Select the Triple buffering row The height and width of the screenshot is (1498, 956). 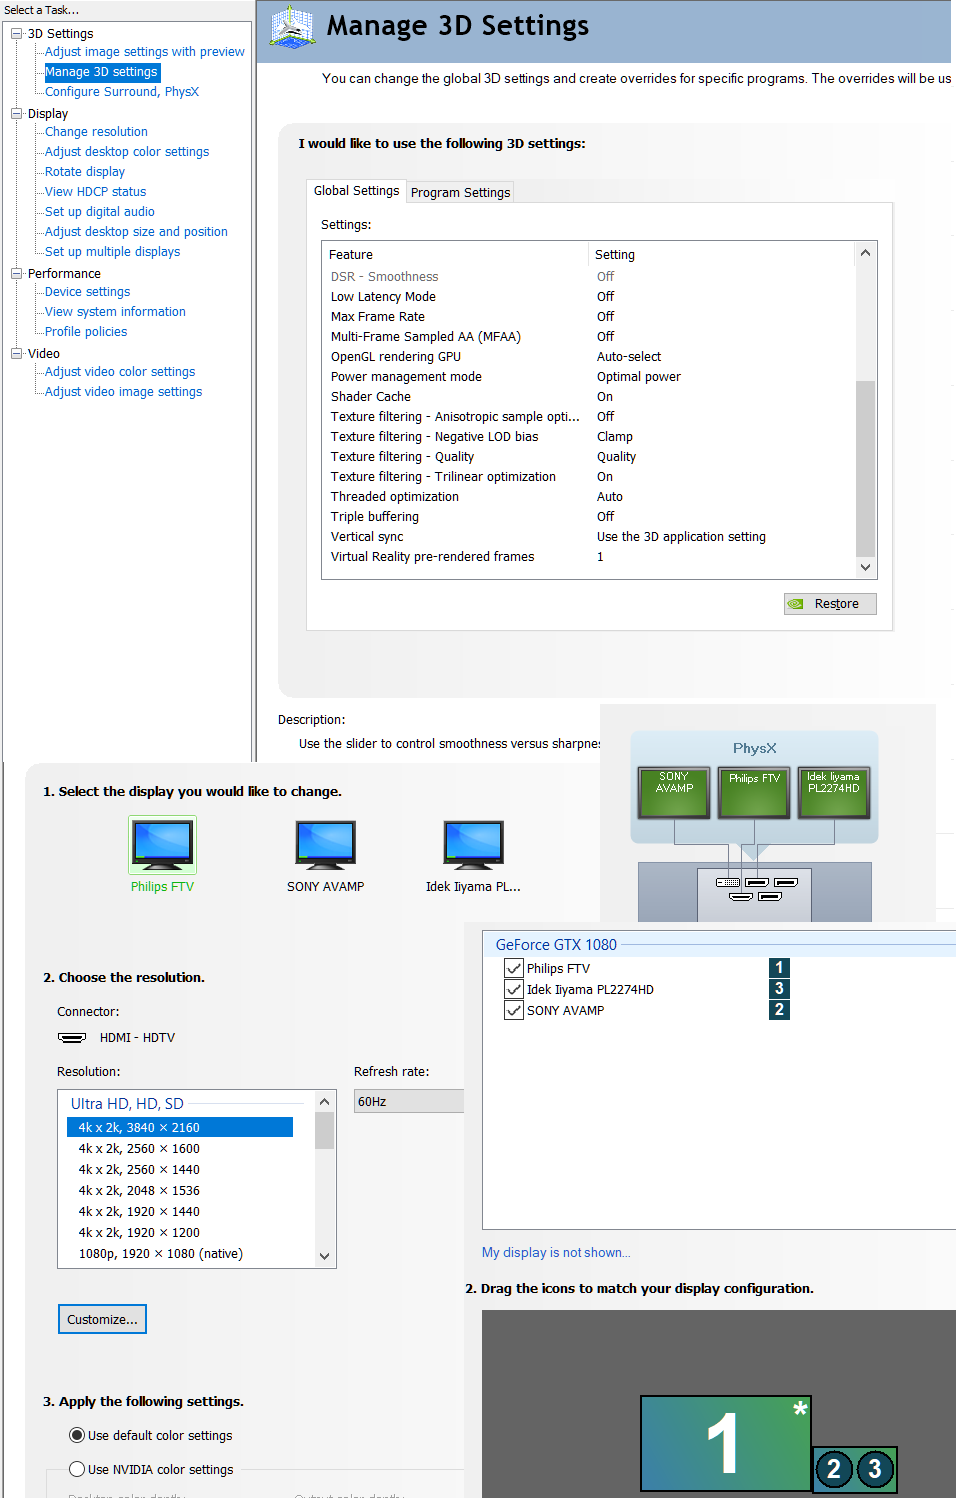point(590,517)
